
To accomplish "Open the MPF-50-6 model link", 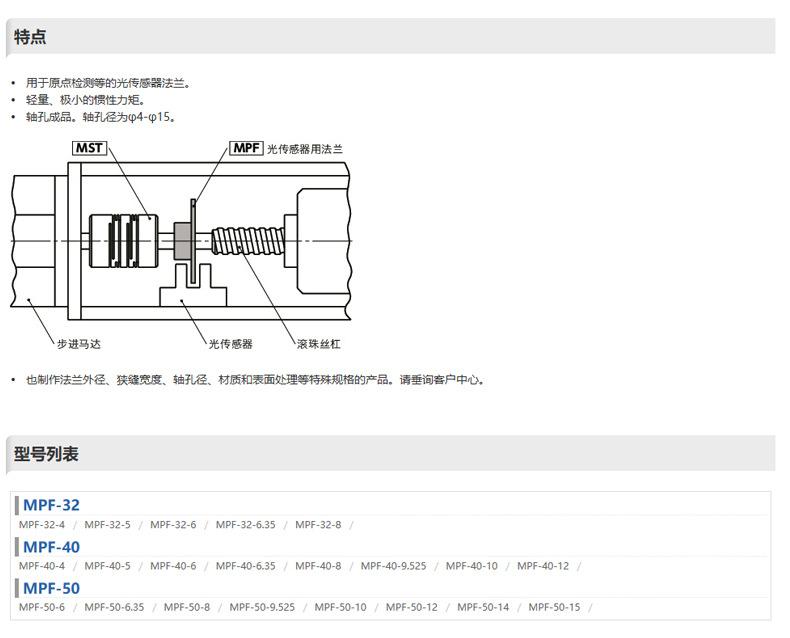I will [x=42, y=607].
